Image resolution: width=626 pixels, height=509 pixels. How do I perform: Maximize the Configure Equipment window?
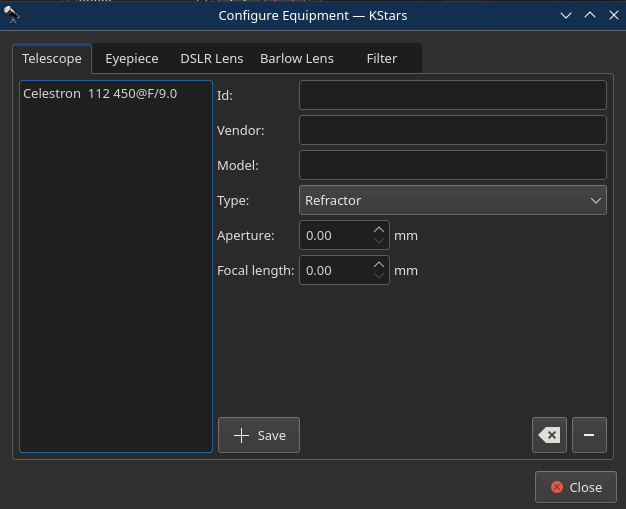coord(590,16)
